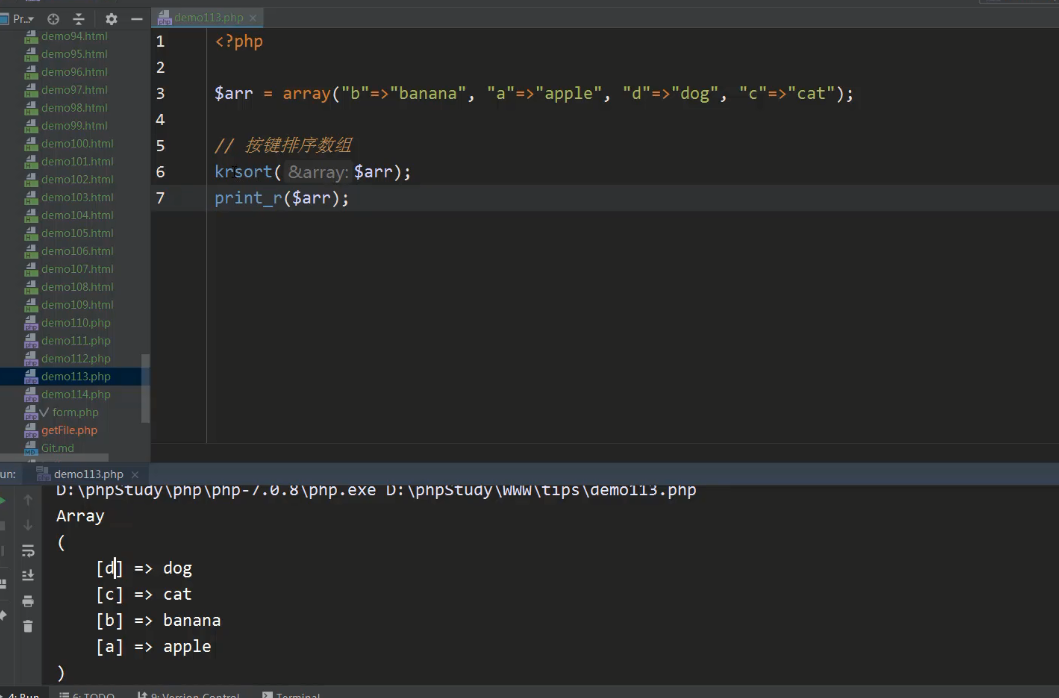
Task: Collapse all in the project tree
Action: point(80,19)
